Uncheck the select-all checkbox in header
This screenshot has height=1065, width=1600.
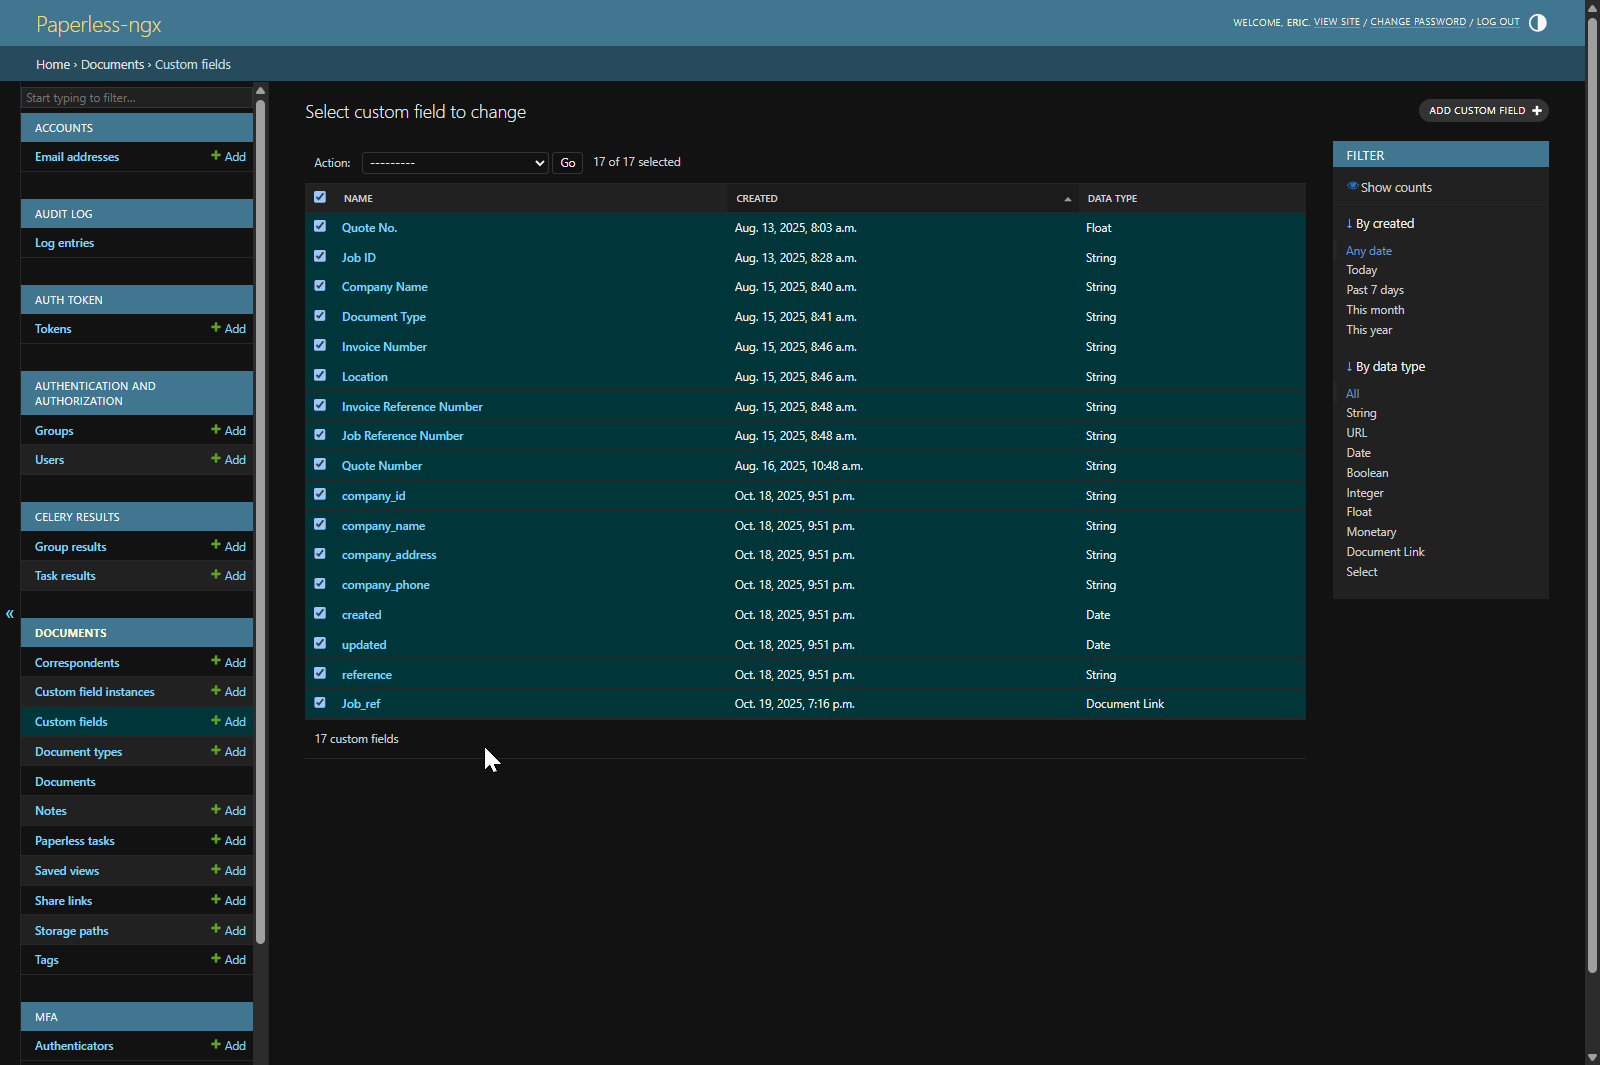[x=320, y=197]
